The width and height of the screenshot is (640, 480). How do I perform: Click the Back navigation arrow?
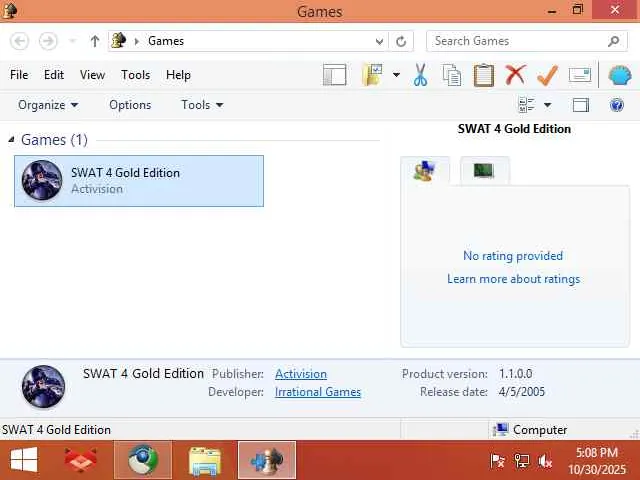pos(19,41)
